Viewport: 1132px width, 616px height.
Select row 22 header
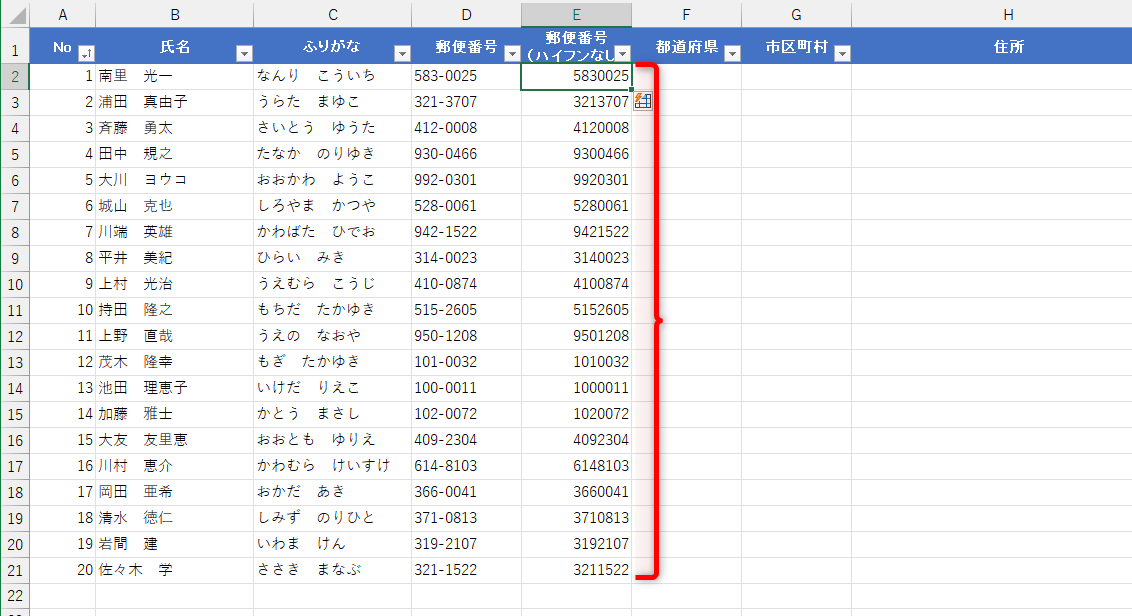[x=15, y=596]
